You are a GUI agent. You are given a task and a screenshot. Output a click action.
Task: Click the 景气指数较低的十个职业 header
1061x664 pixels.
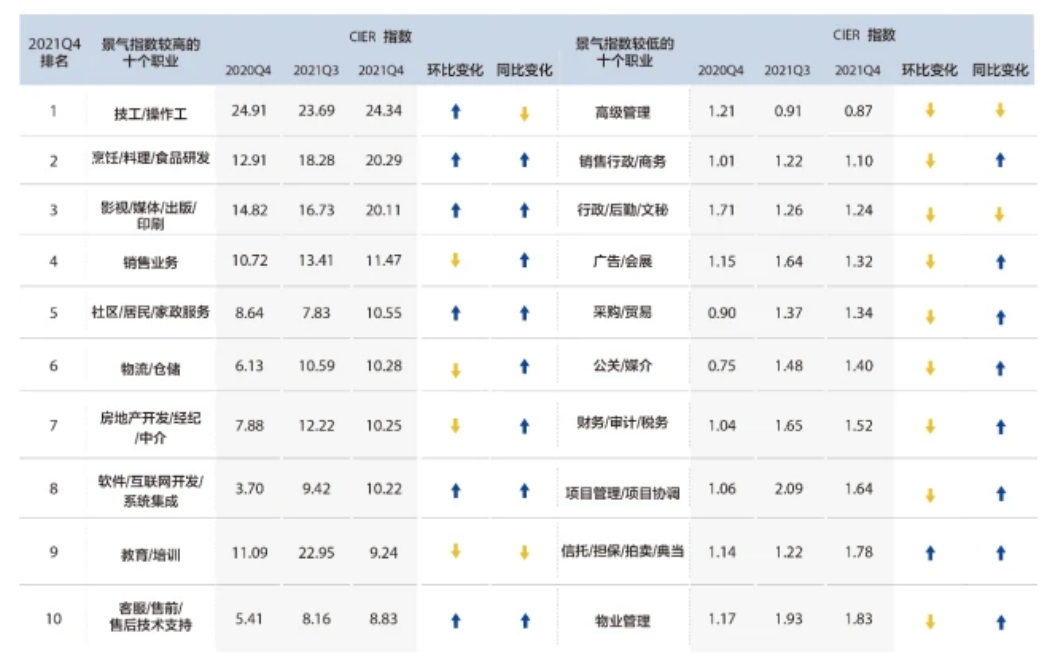[x=624, y=53]
